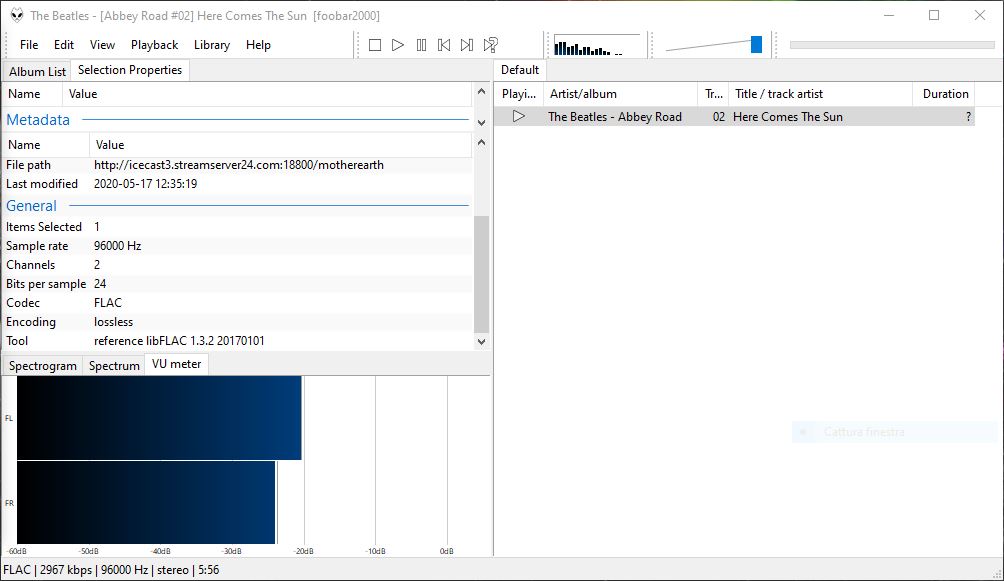1004x581 pixels.
Task: Open the Edit menu
Action: pos(64,45)
